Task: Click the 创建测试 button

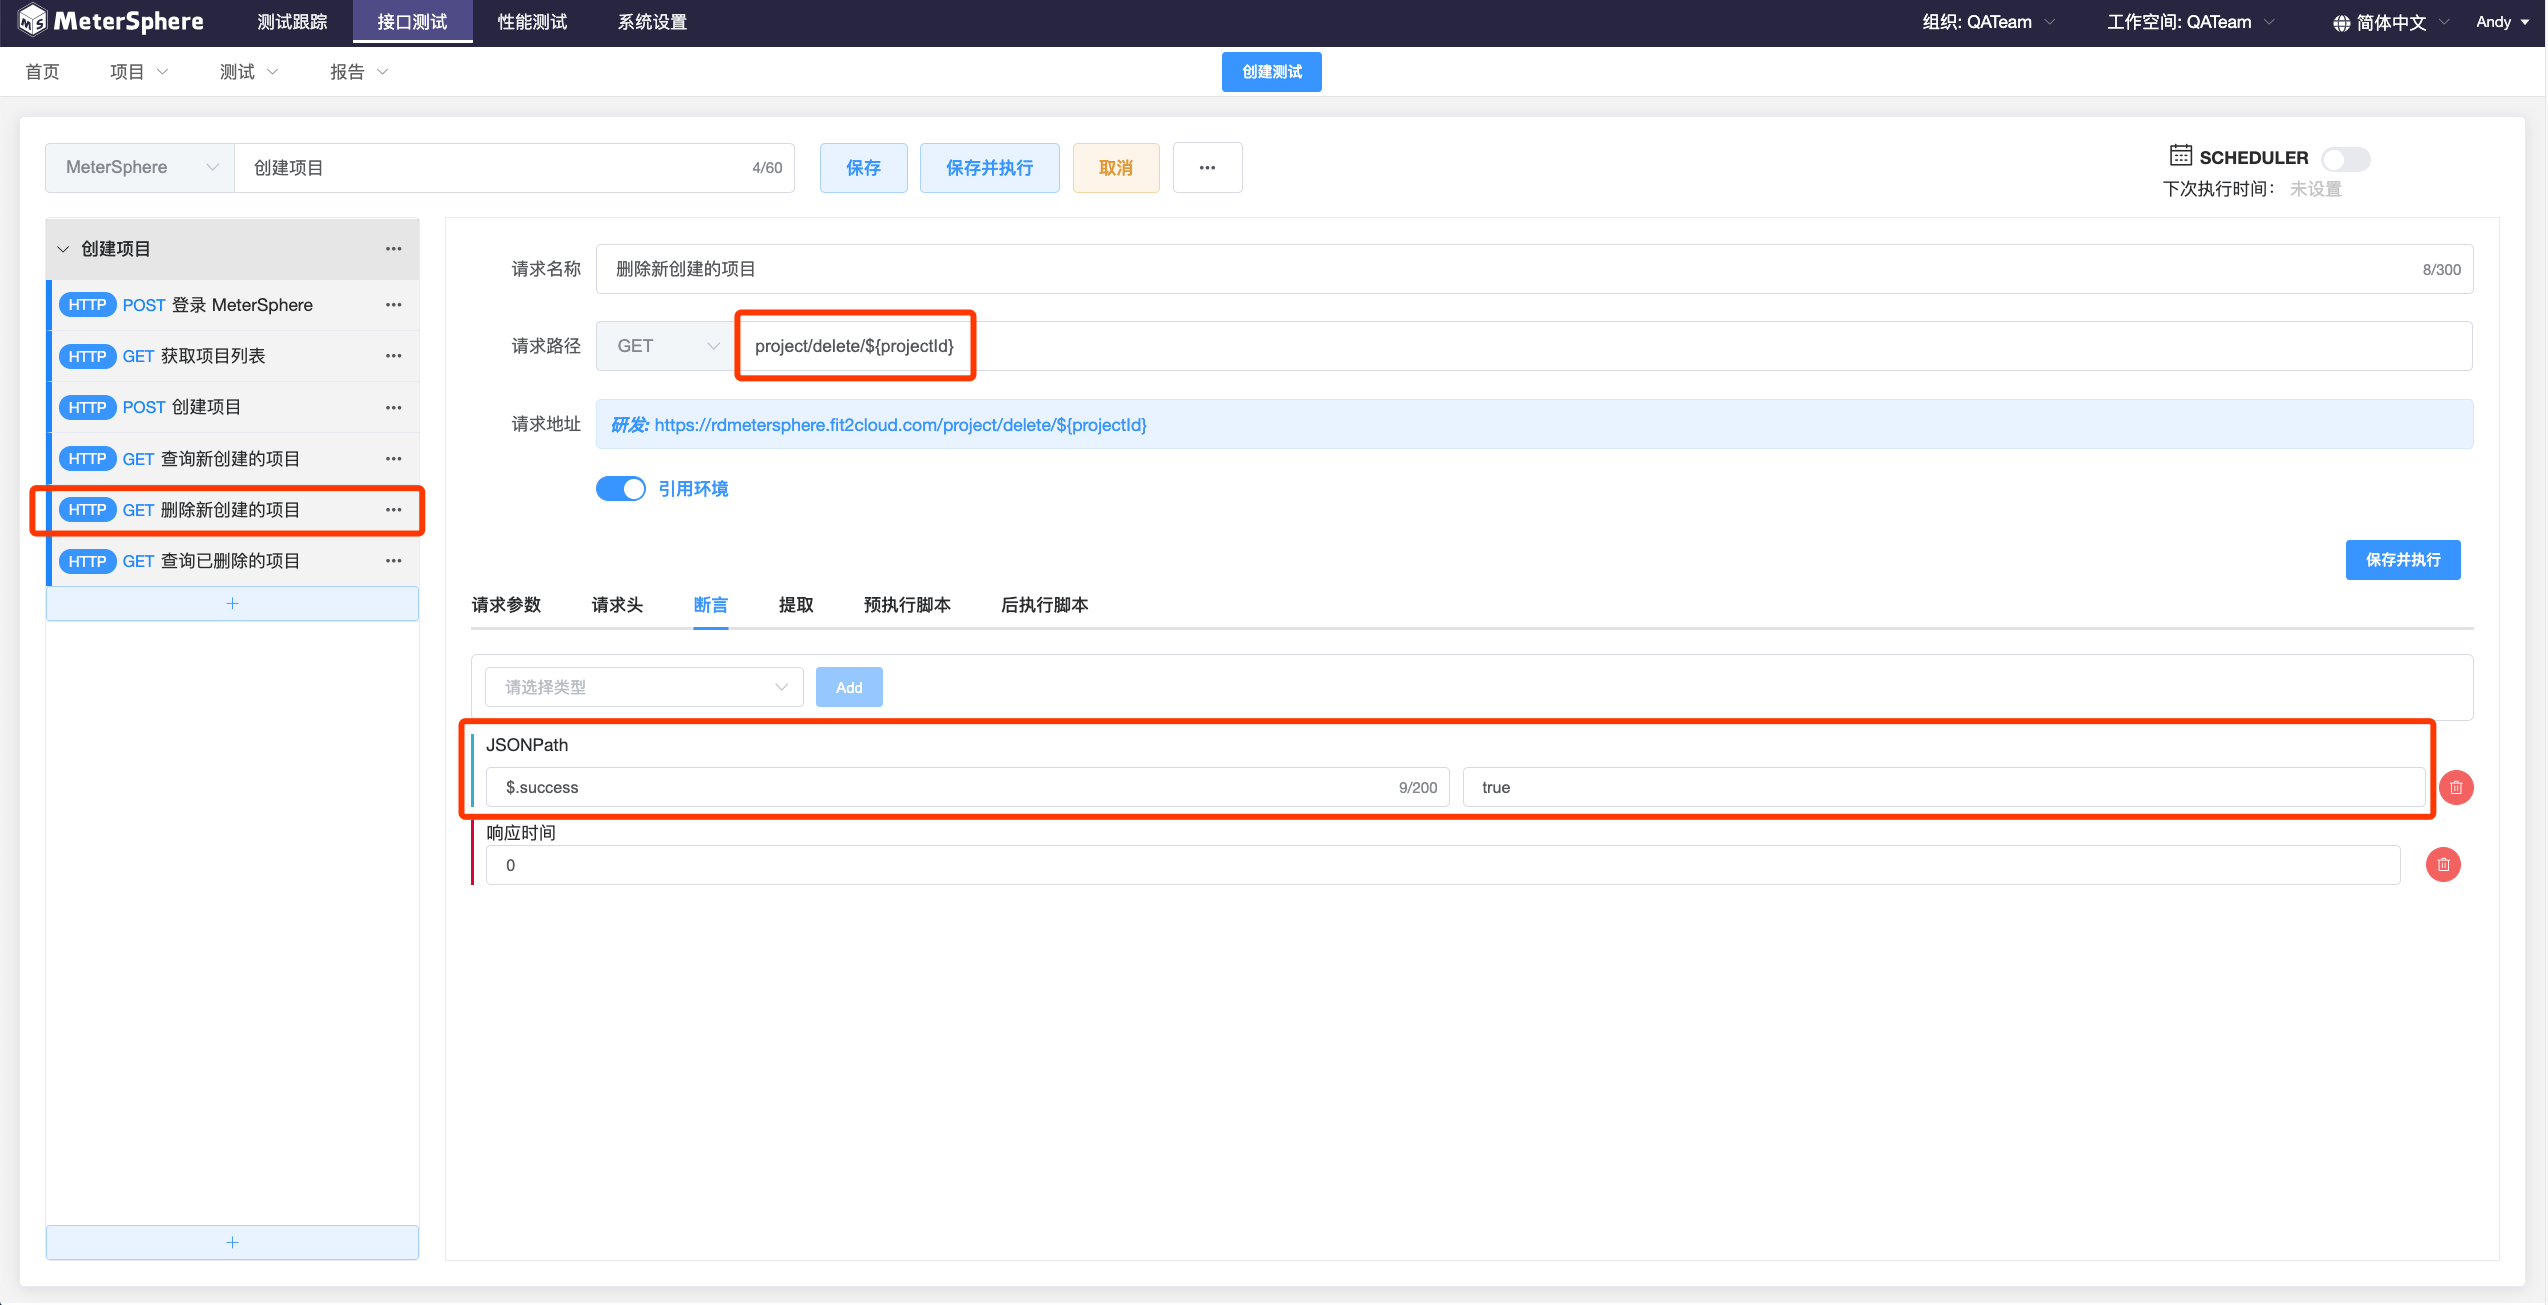Action: tap(1271, 72)
